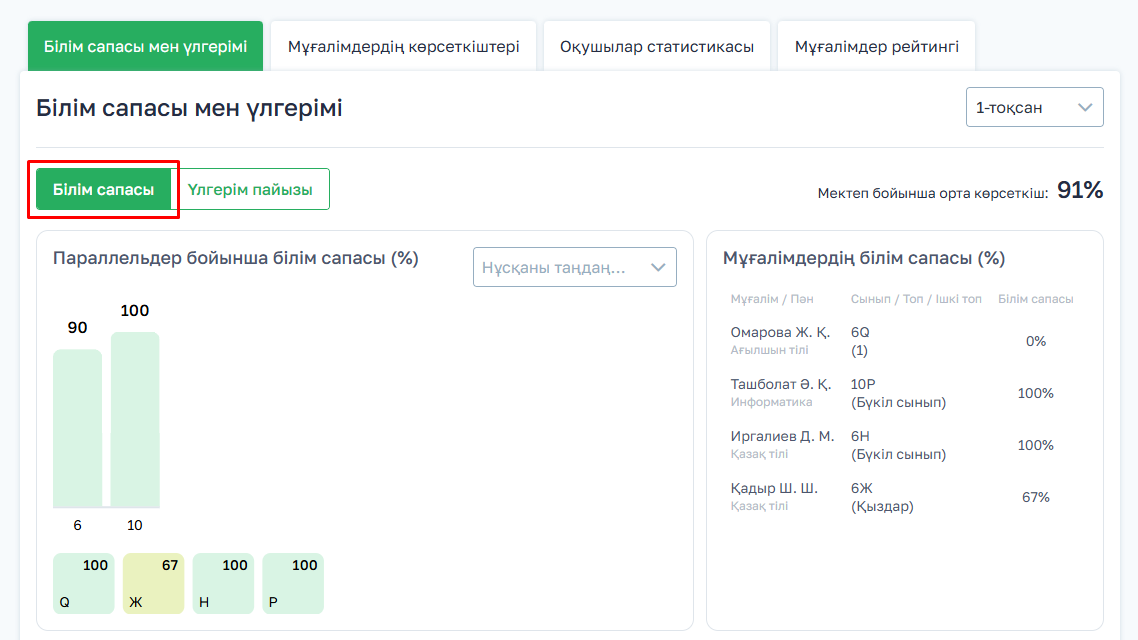Select the yellow Ж class tile with 67
Viewport: 1138px width, 640px height.
(153, 583)
